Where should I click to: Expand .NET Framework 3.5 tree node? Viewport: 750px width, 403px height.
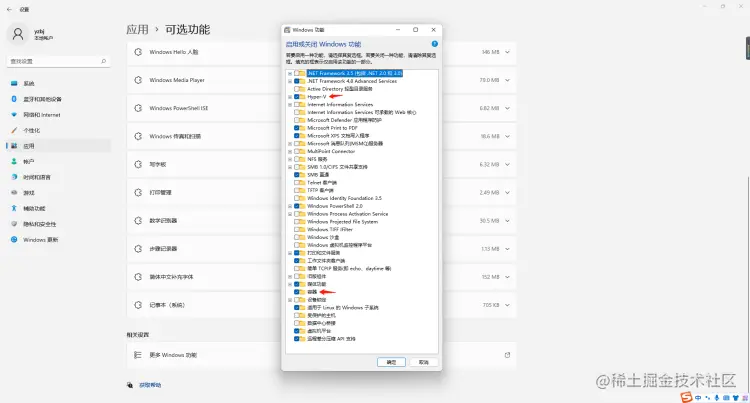[x=290, y=73]
